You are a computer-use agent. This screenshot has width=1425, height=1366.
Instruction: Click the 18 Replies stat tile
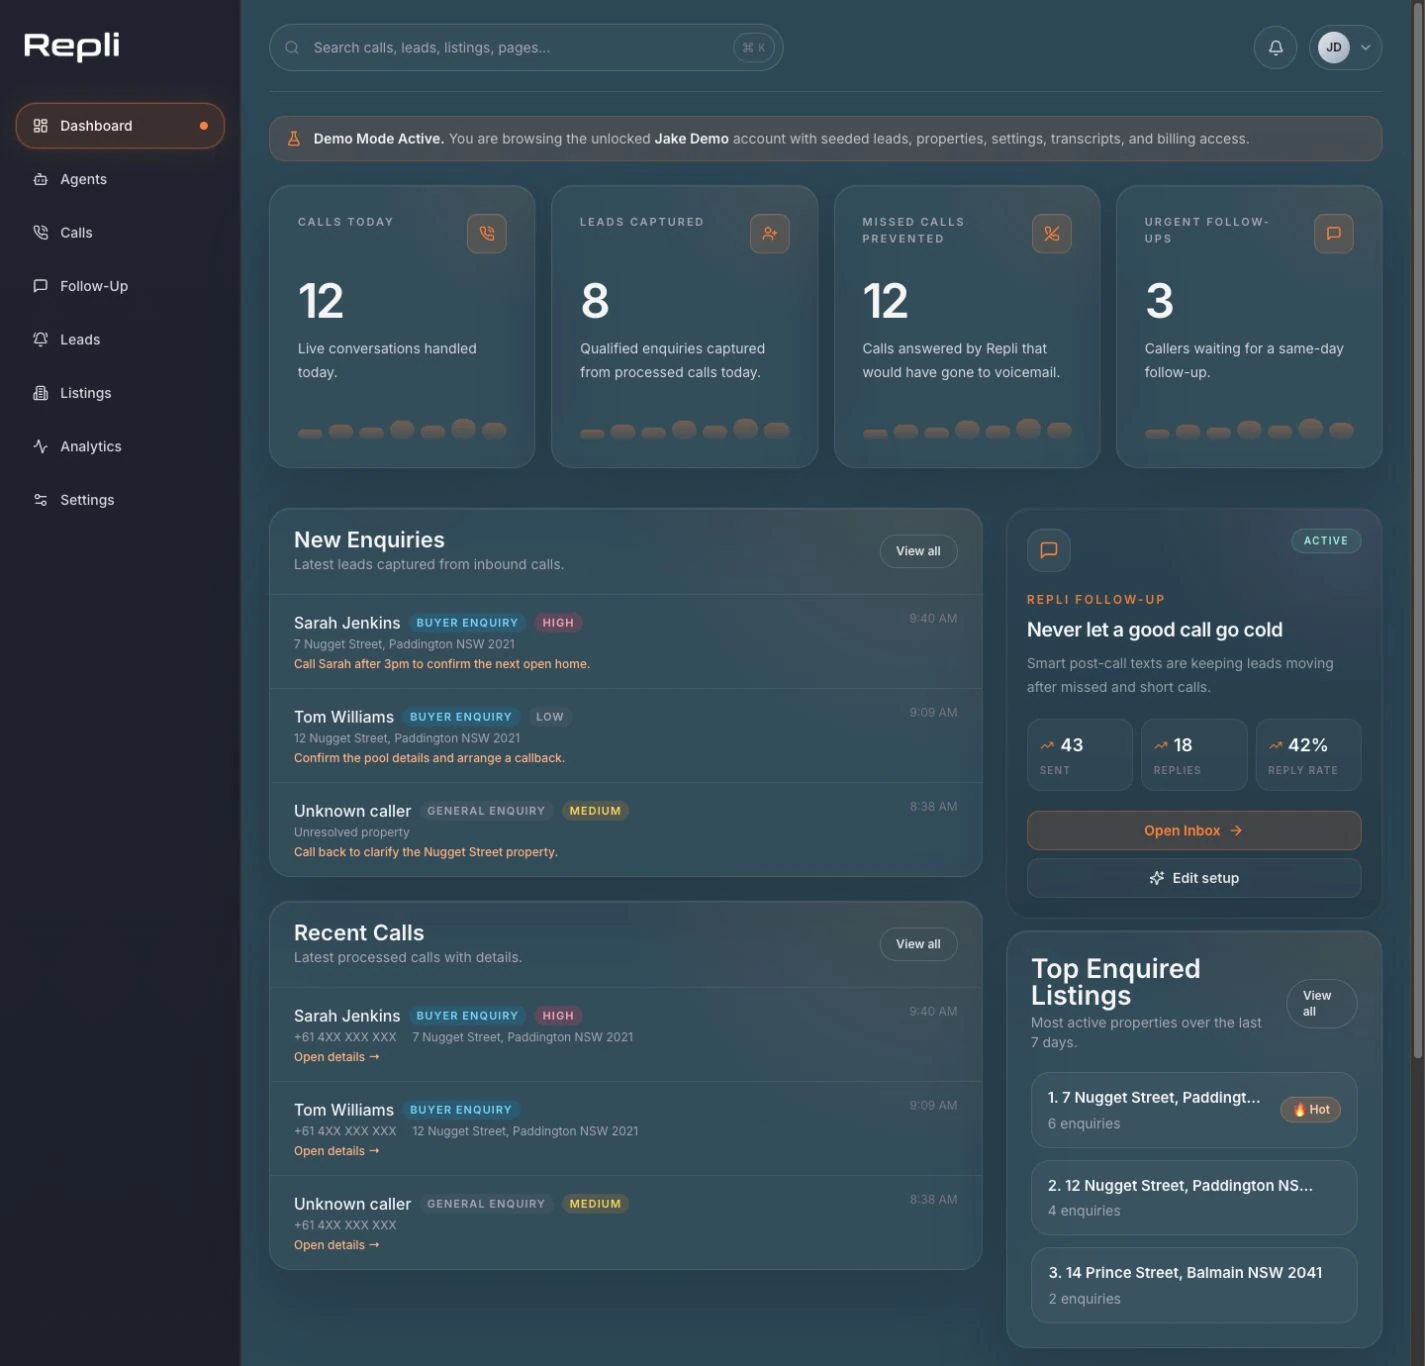coord(1194,755)
